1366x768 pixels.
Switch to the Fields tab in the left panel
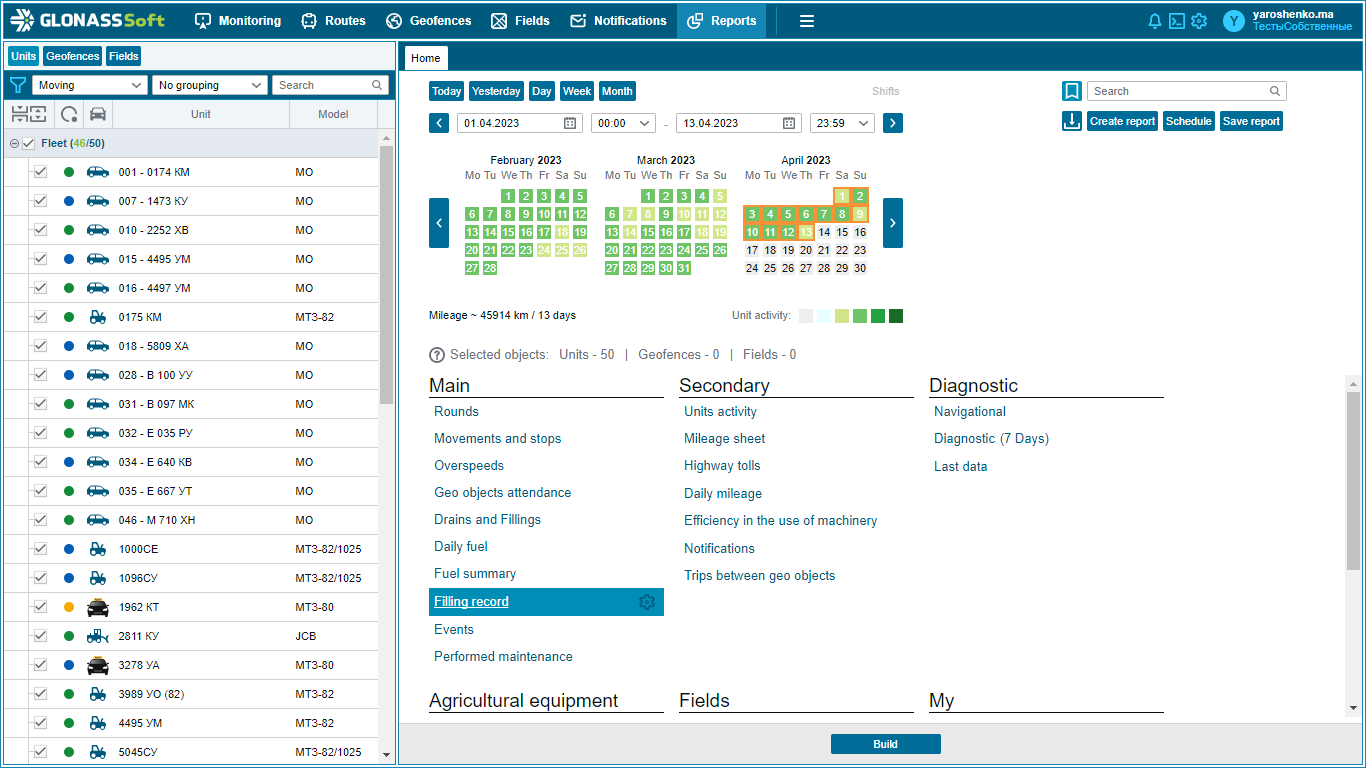[124, 57]
